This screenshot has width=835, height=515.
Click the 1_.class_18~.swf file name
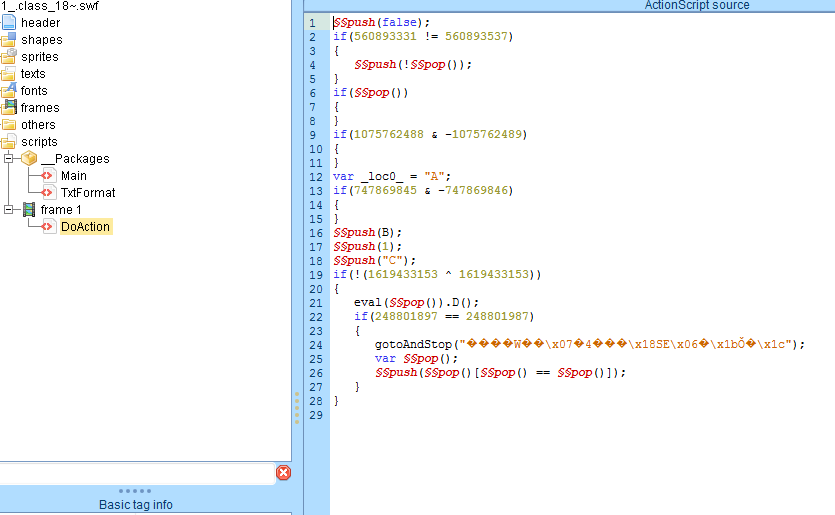(50, 6)
